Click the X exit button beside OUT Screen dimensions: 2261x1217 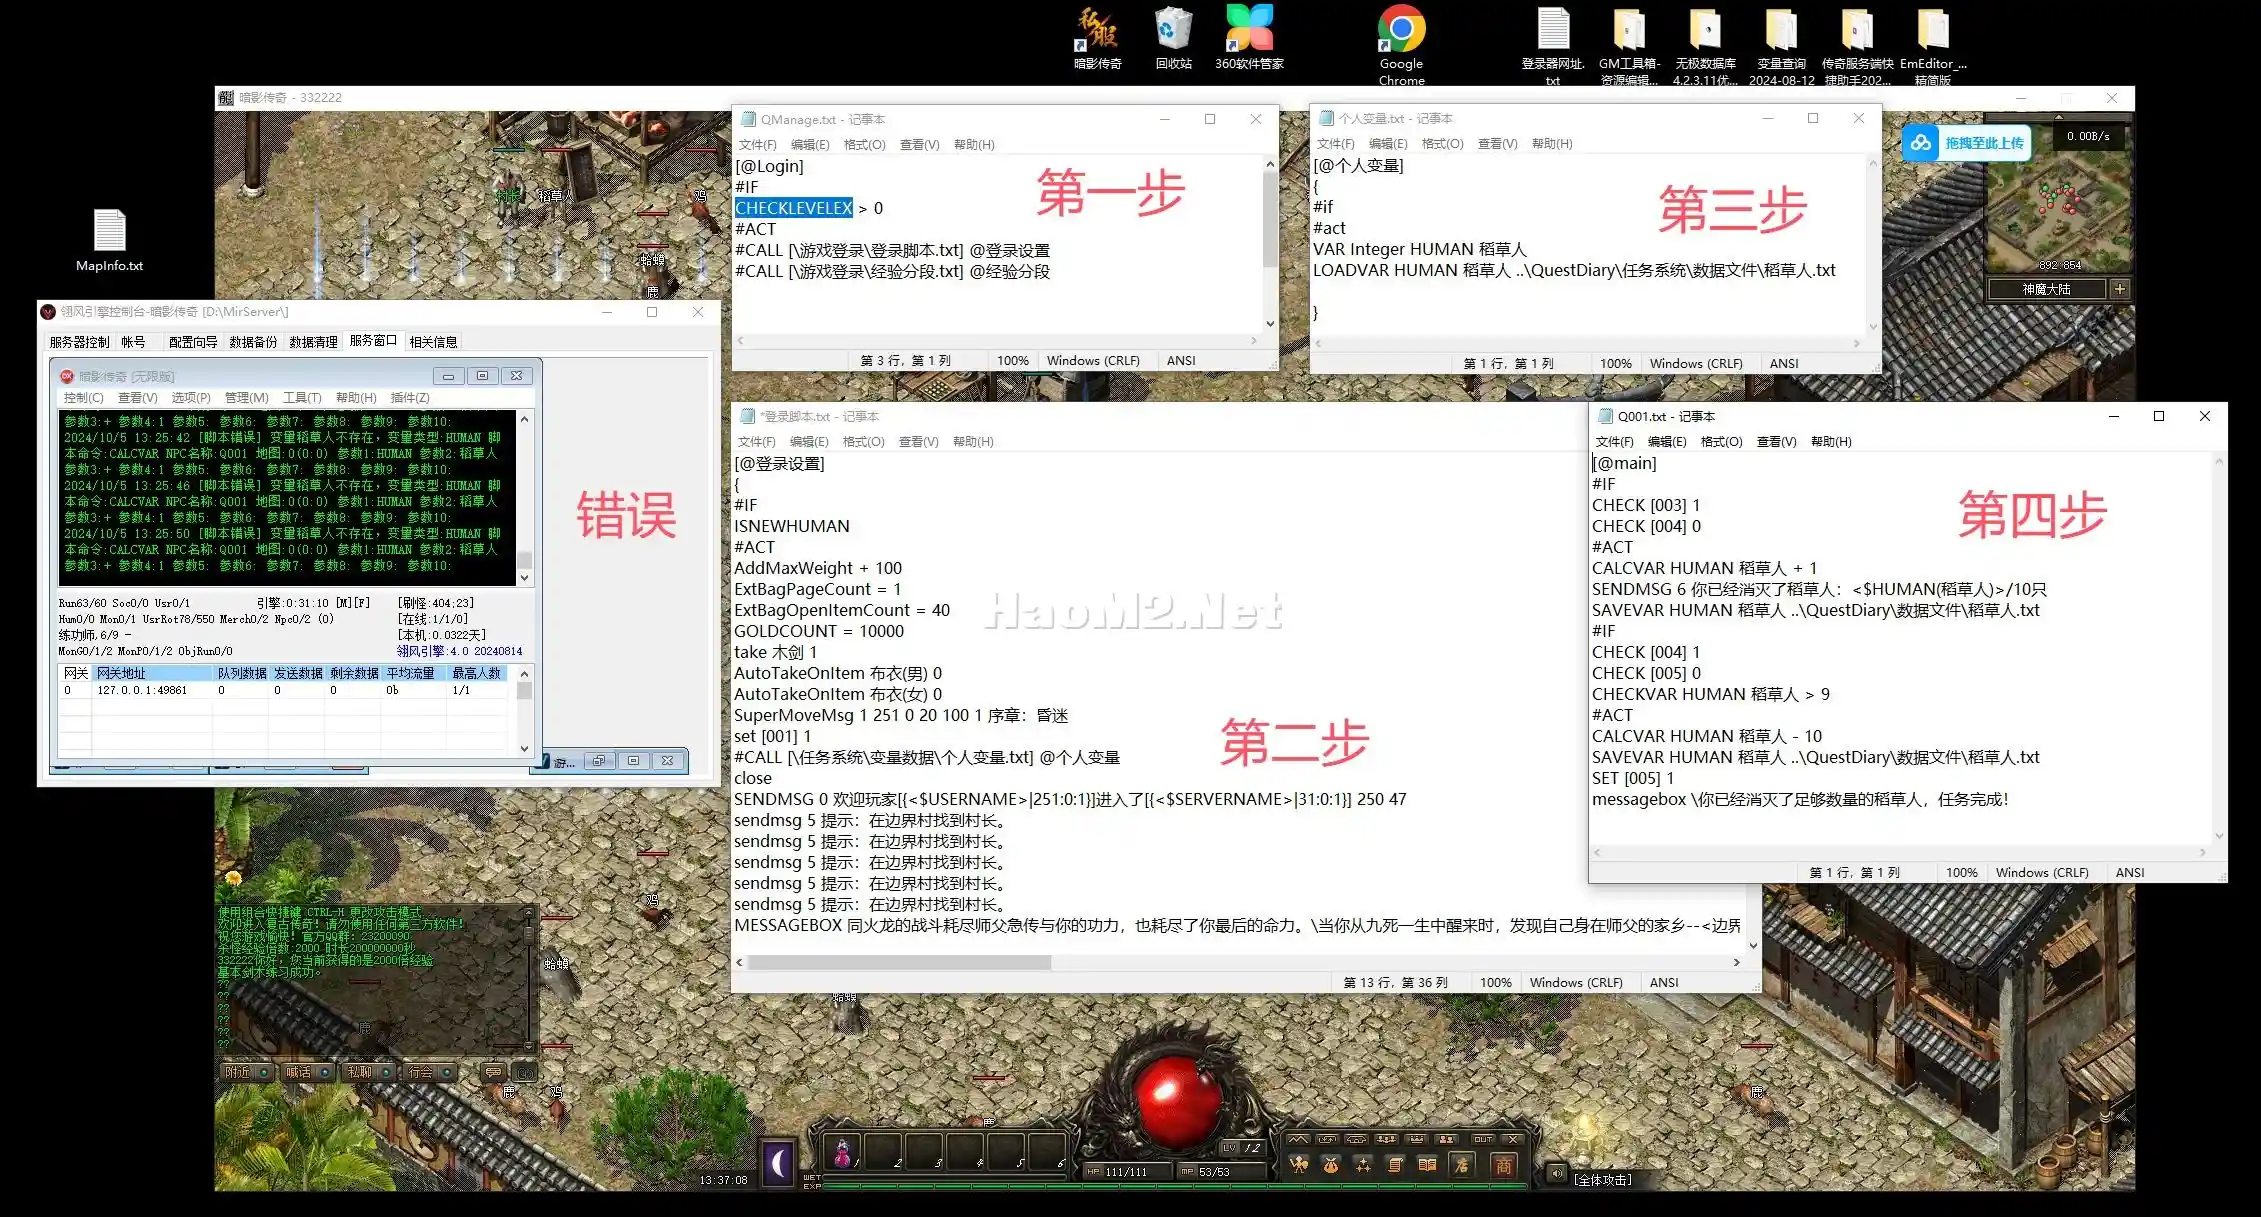1513,1139
